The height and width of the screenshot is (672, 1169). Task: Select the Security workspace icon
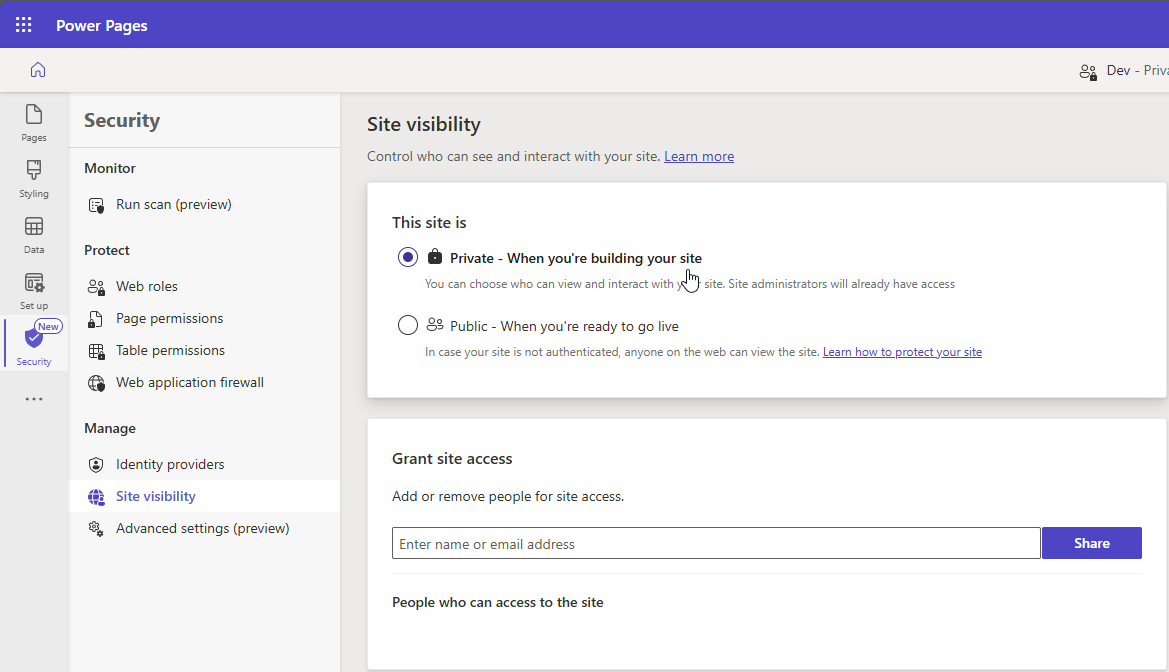(34, 339)
